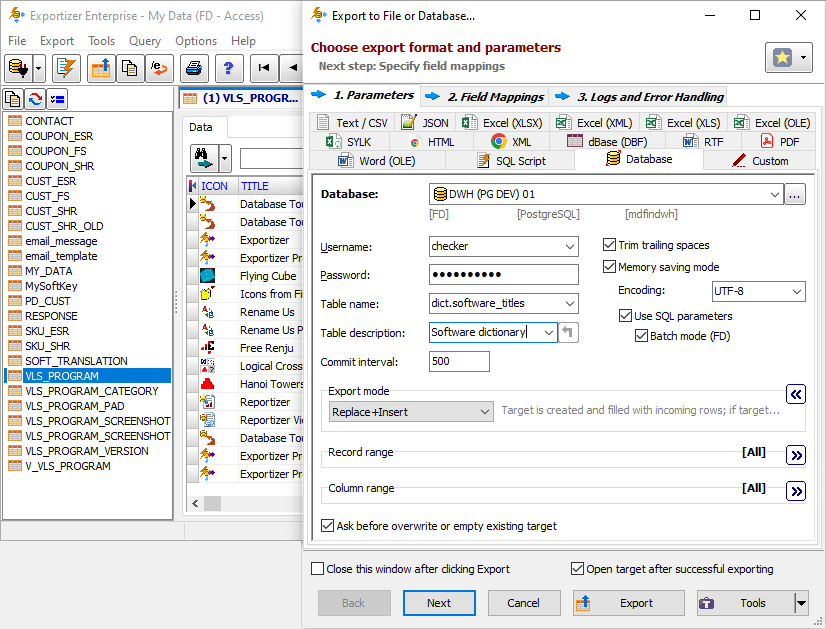
Task: Click the revert arrow next to table description
Action: pyautogui.click(x=568, y=332)
